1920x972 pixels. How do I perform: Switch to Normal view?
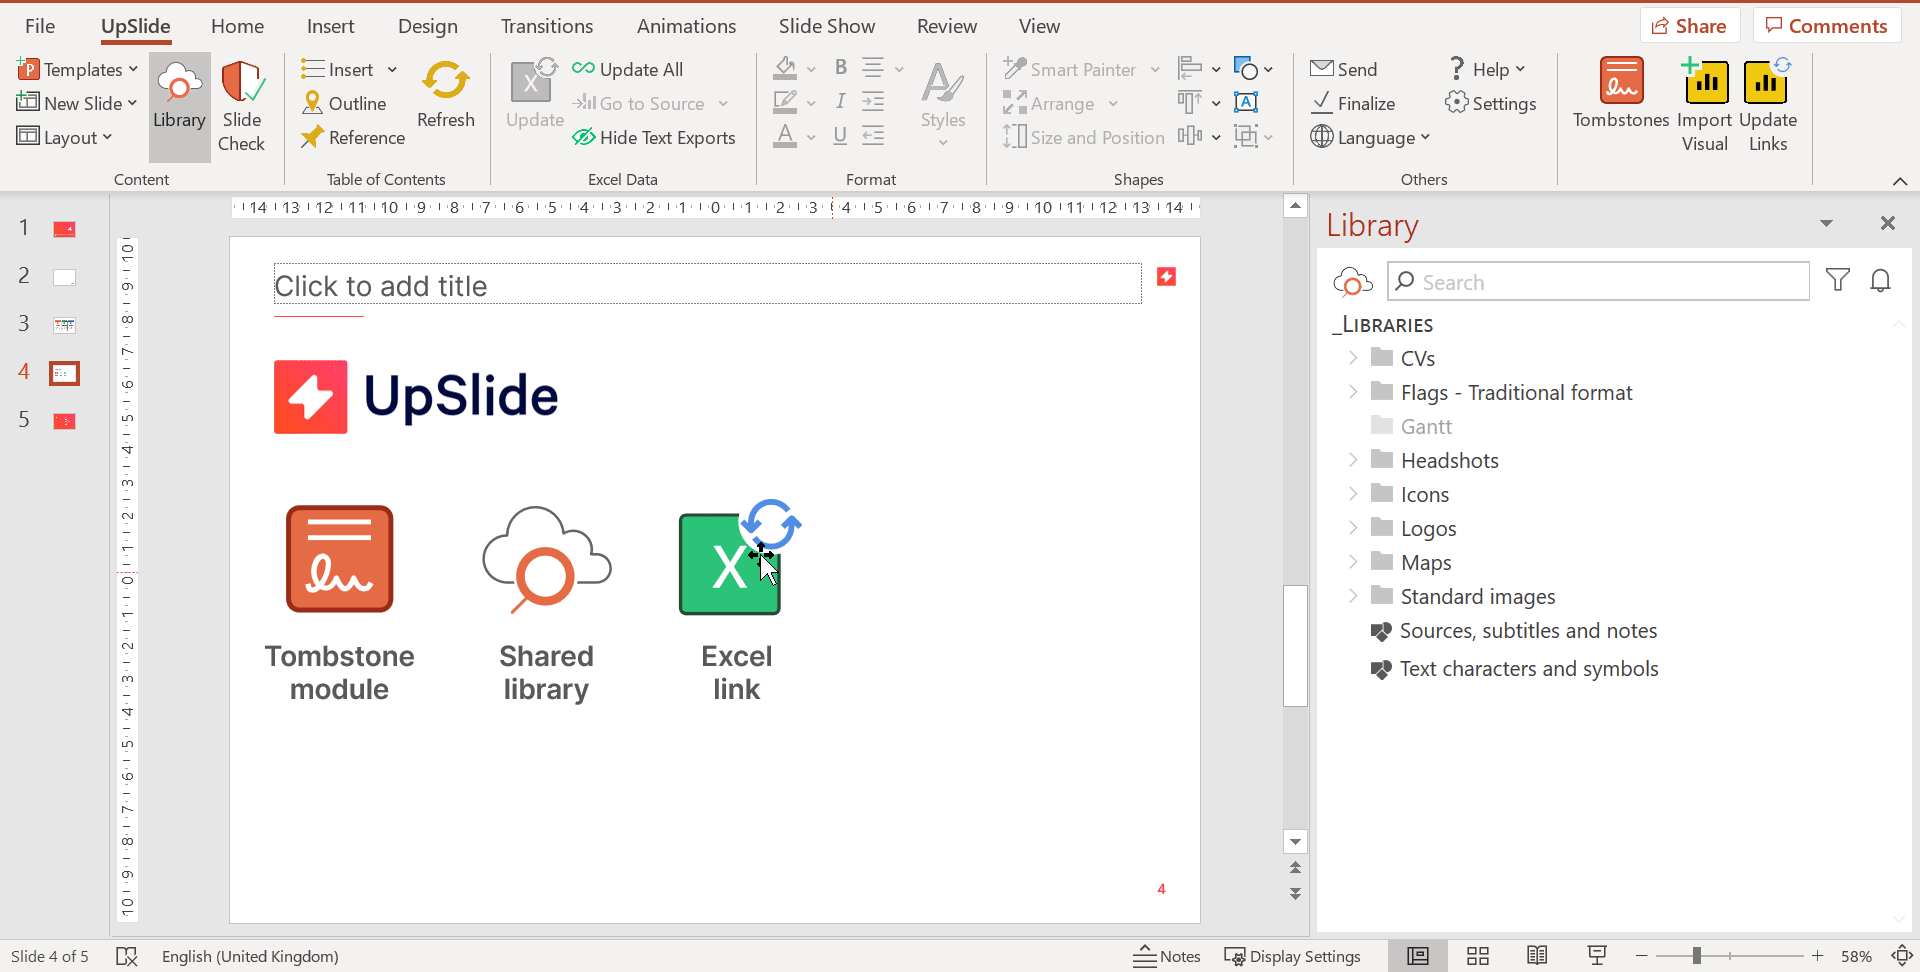1418,956
